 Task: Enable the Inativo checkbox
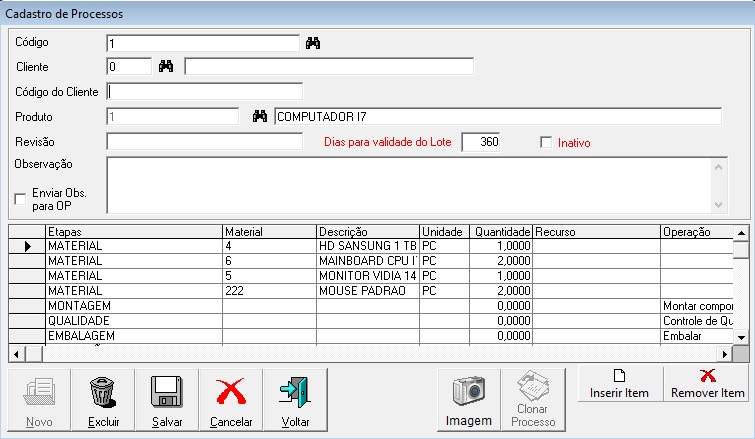[x=546, y=142]
